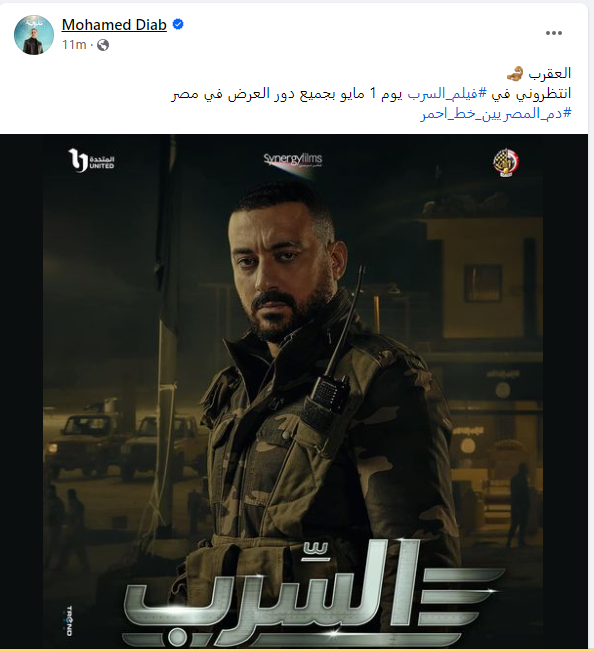Click the scorpion emoji in the post text
The width and height of the screenshot is (594, 651).
515,75
